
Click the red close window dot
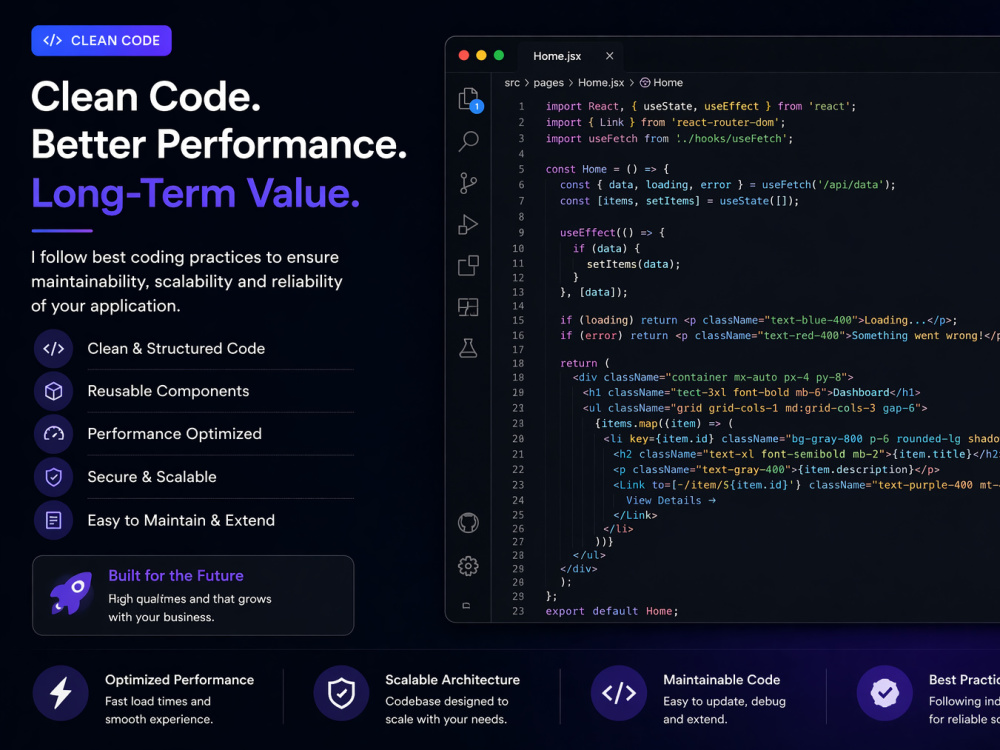tap(464, 55)
